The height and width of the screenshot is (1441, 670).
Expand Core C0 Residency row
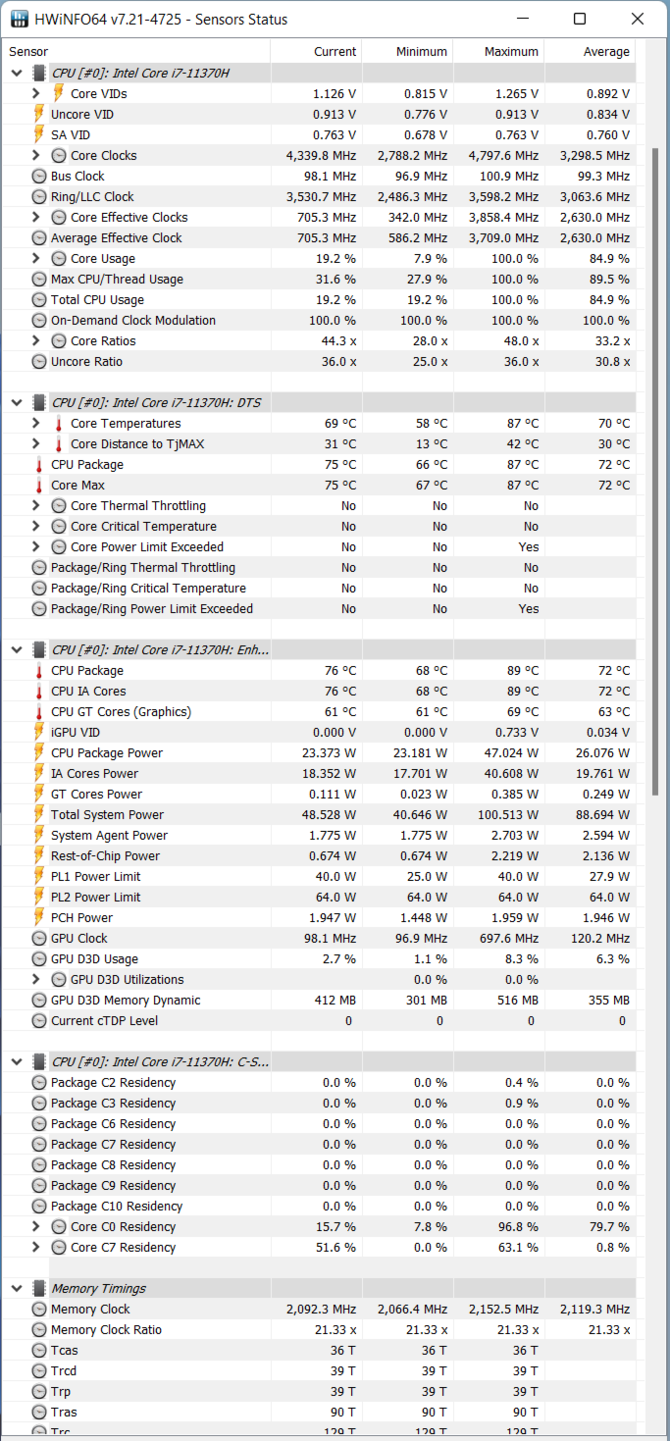click(36, 1227)
